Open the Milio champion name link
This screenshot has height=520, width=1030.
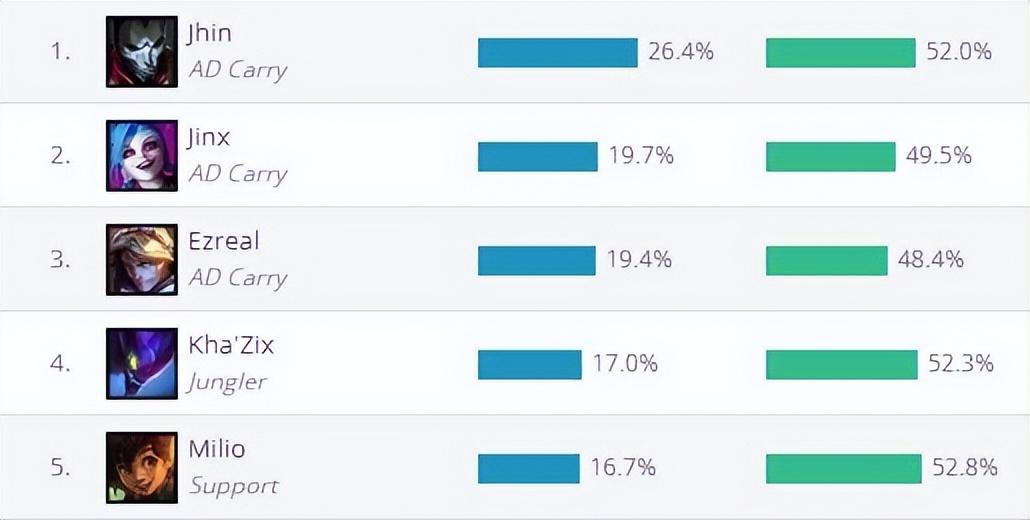click(x=216, y=449)
